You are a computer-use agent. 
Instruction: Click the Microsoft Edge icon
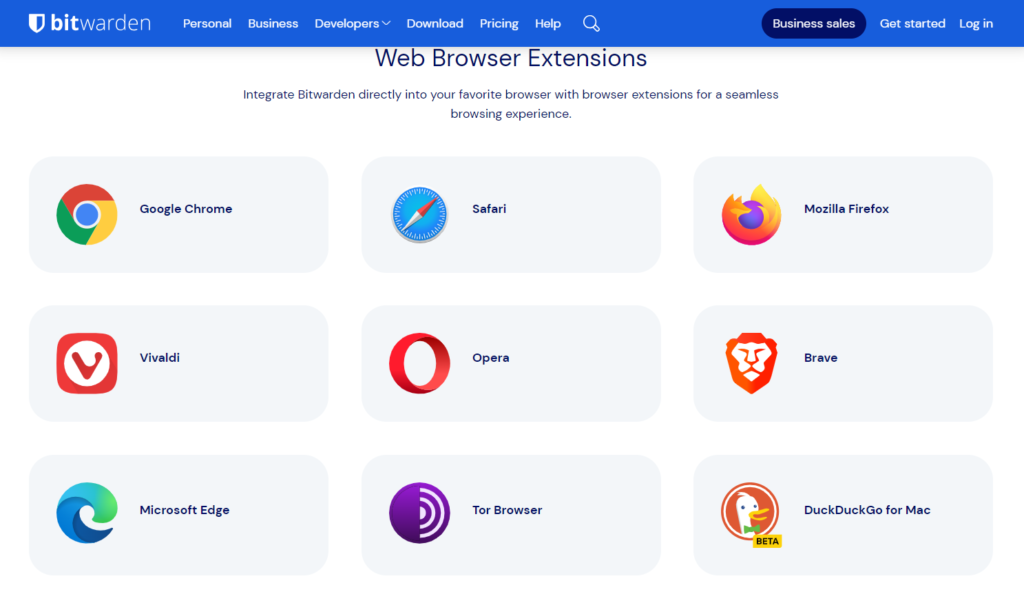[x=87, y=513]
